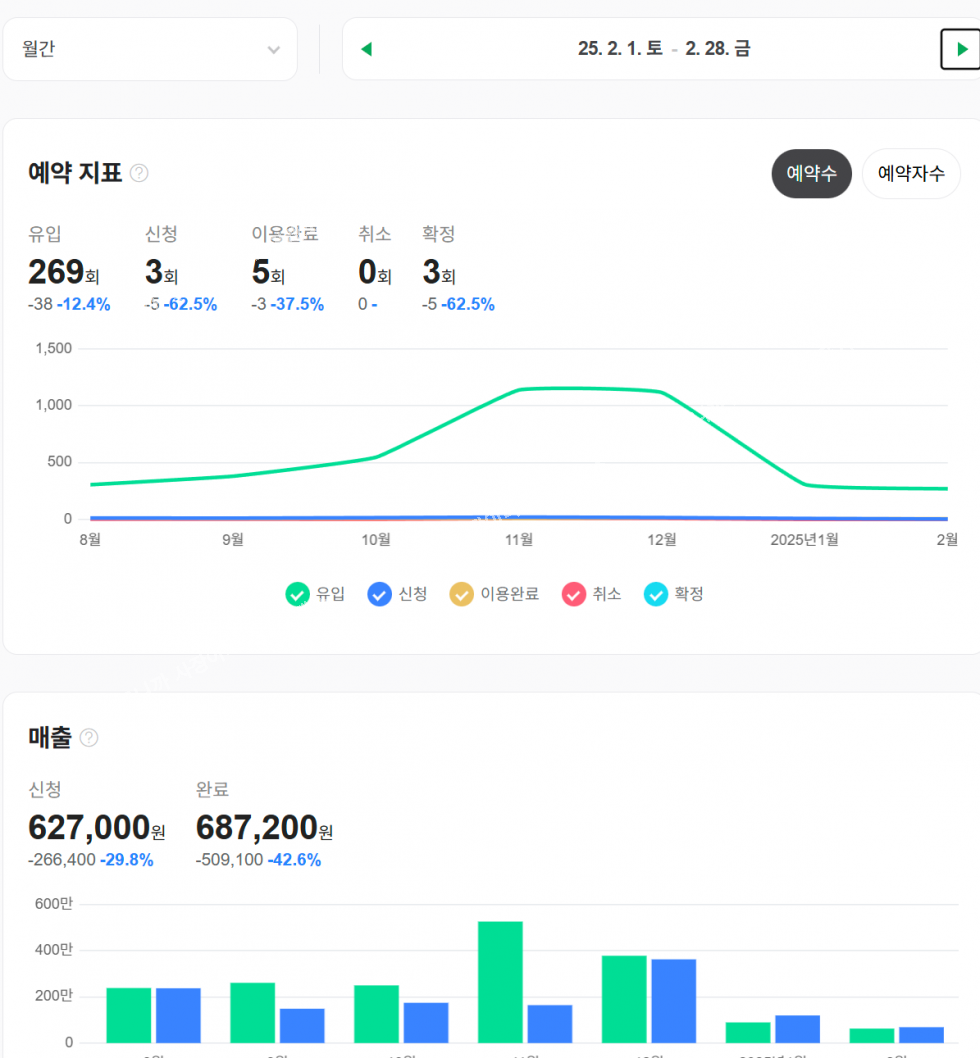Click help icon next to 매출 title

[89, 738]
